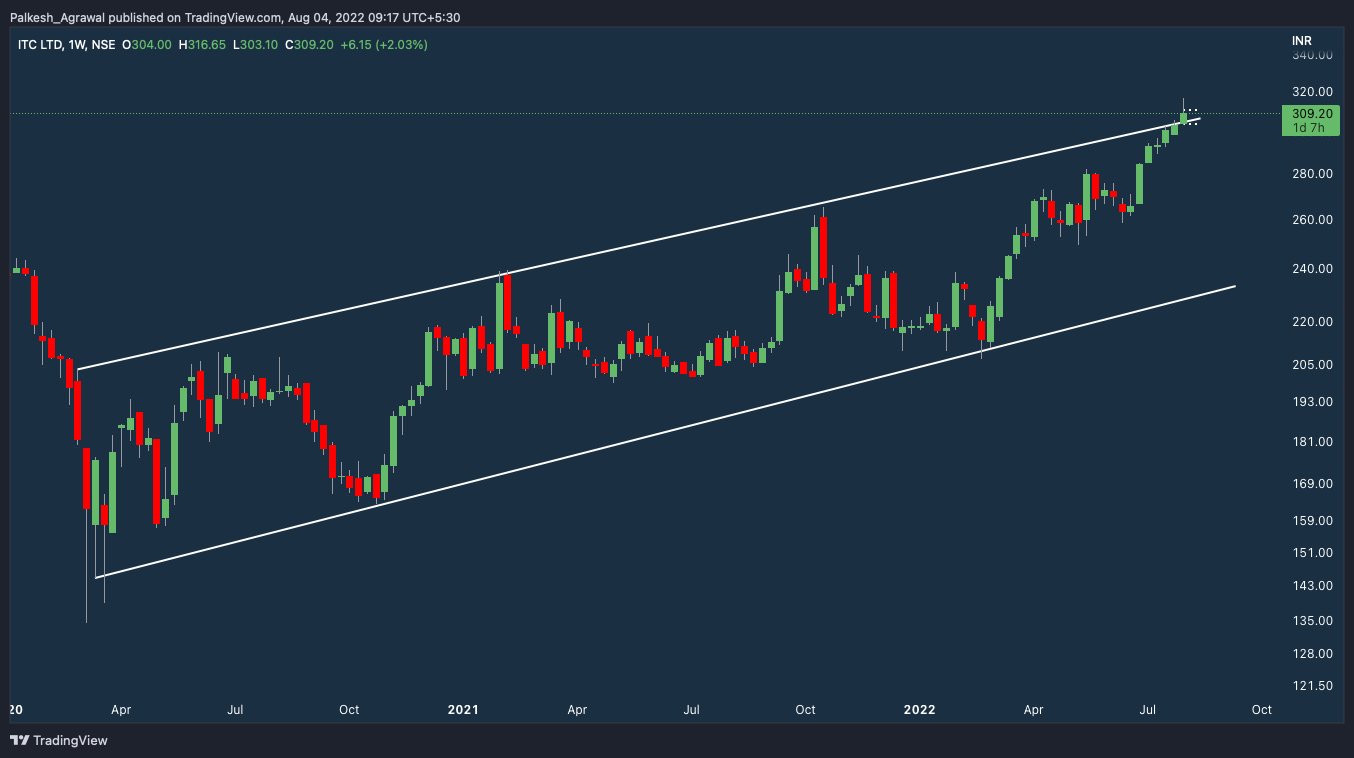This screenshot has height=758, width=1354.
Task: Click the 143.00 price axis label
Action: click(x=1312, y=586)
